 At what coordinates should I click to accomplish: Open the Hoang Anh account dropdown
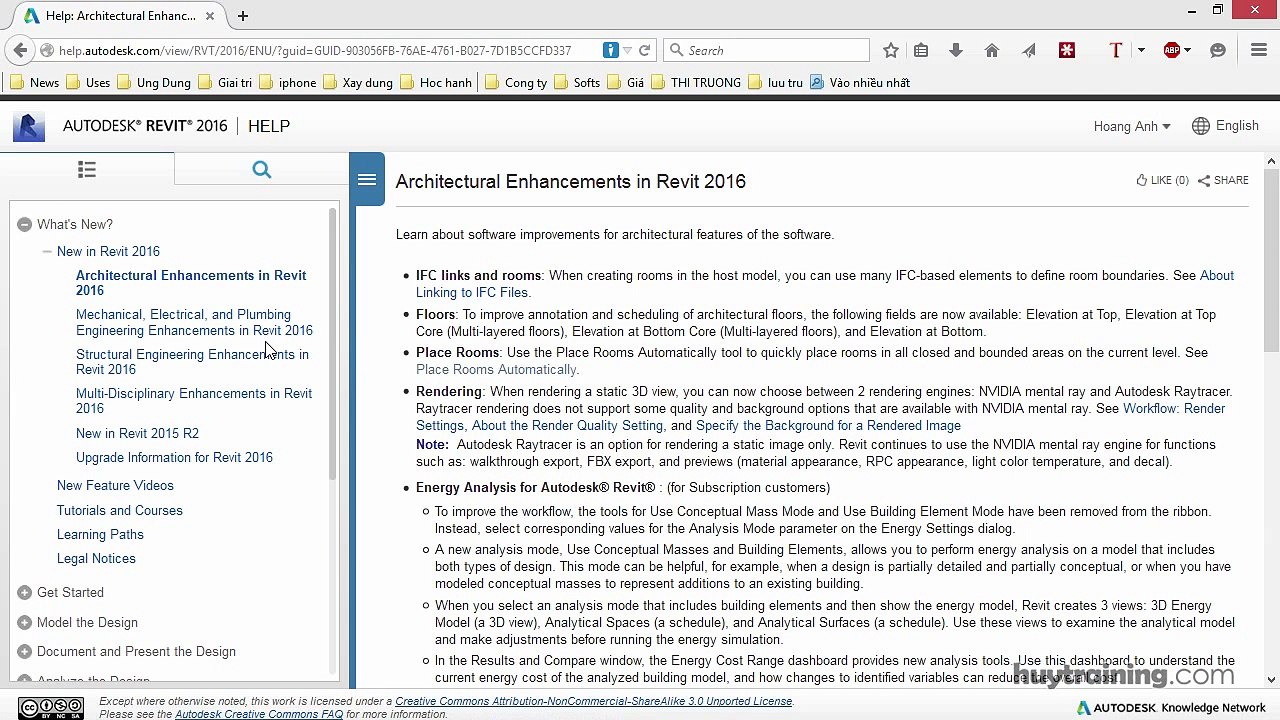1132,126
